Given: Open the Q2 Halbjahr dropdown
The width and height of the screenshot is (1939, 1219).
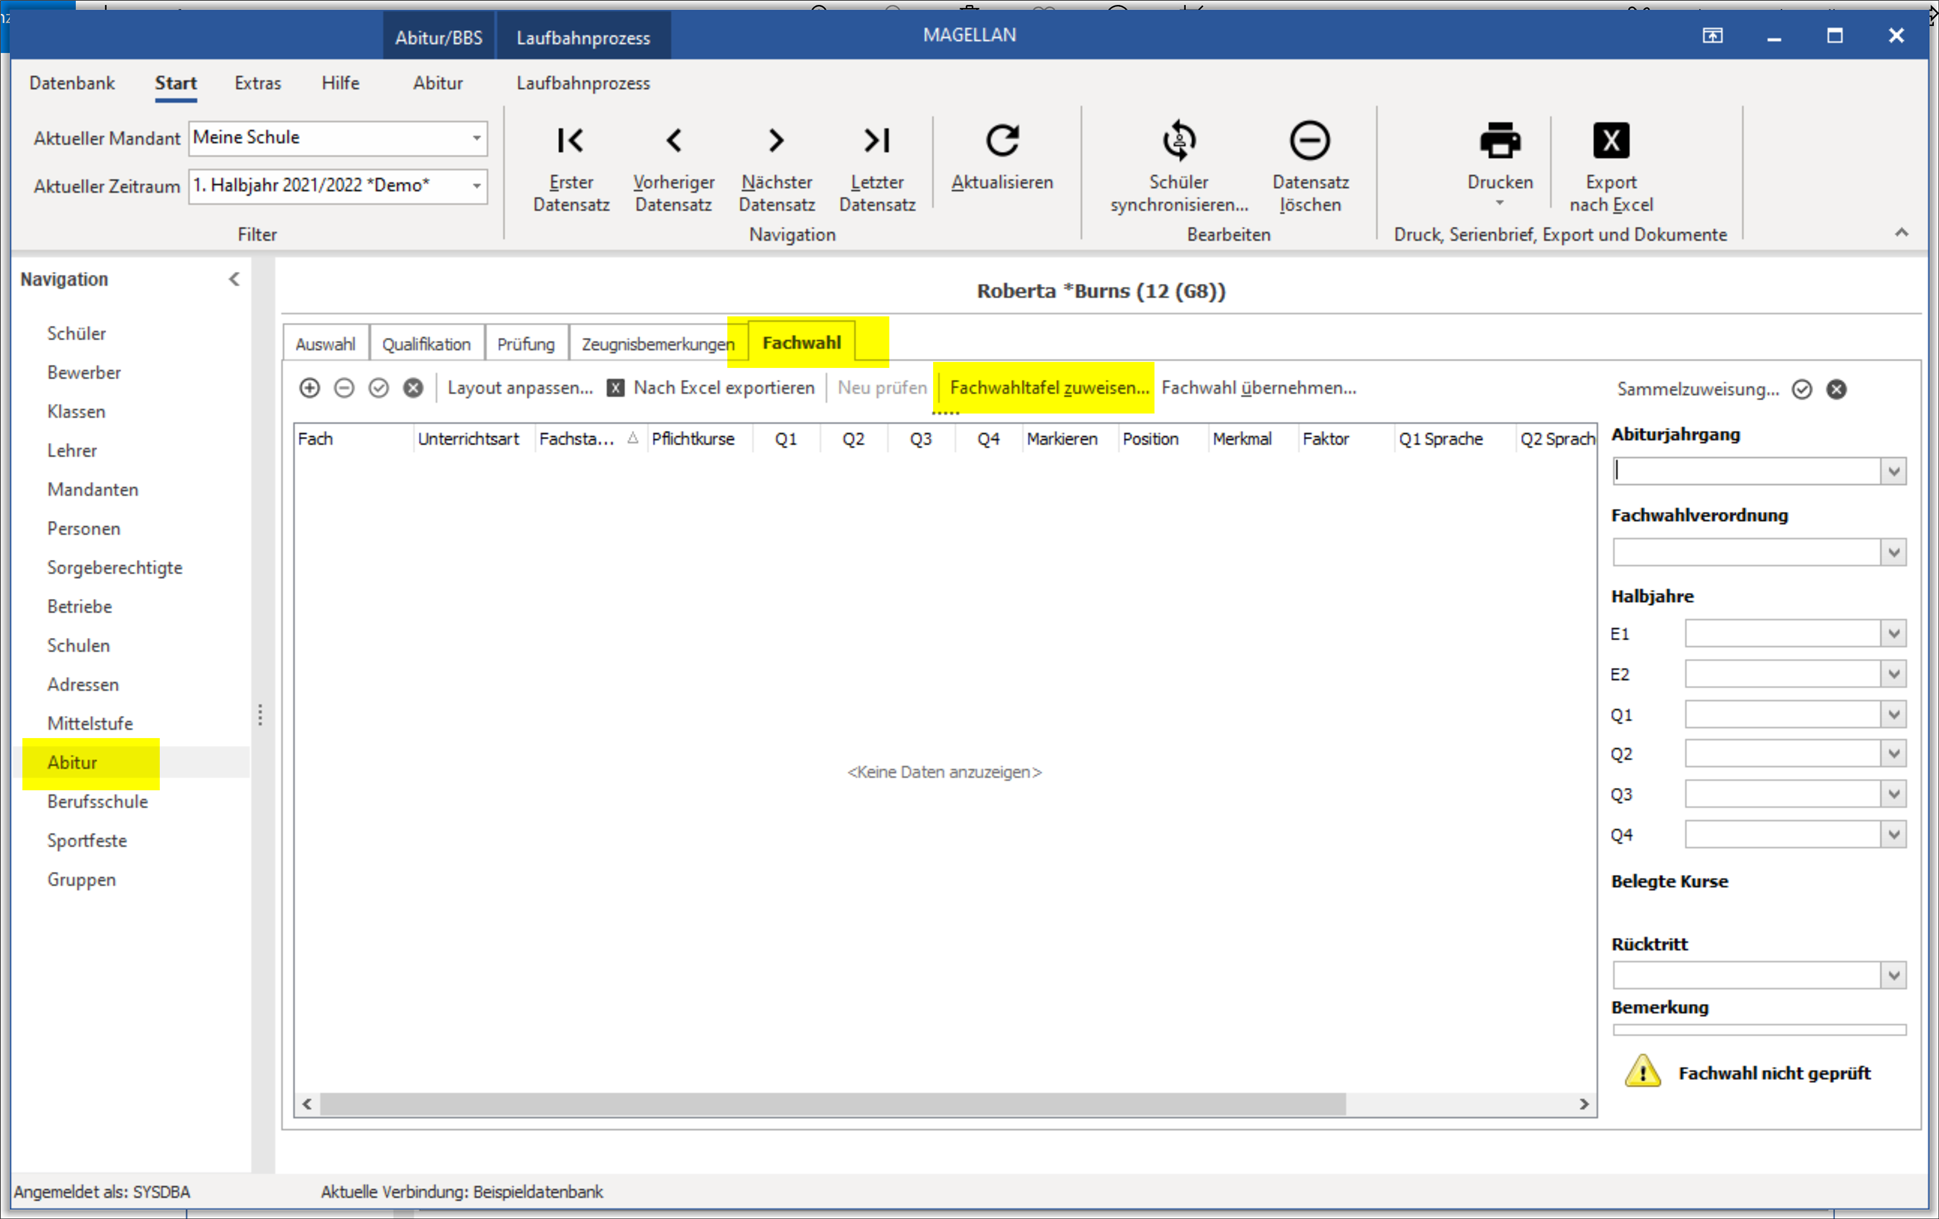Looking at the screenshot, I should coord(1893,754).
